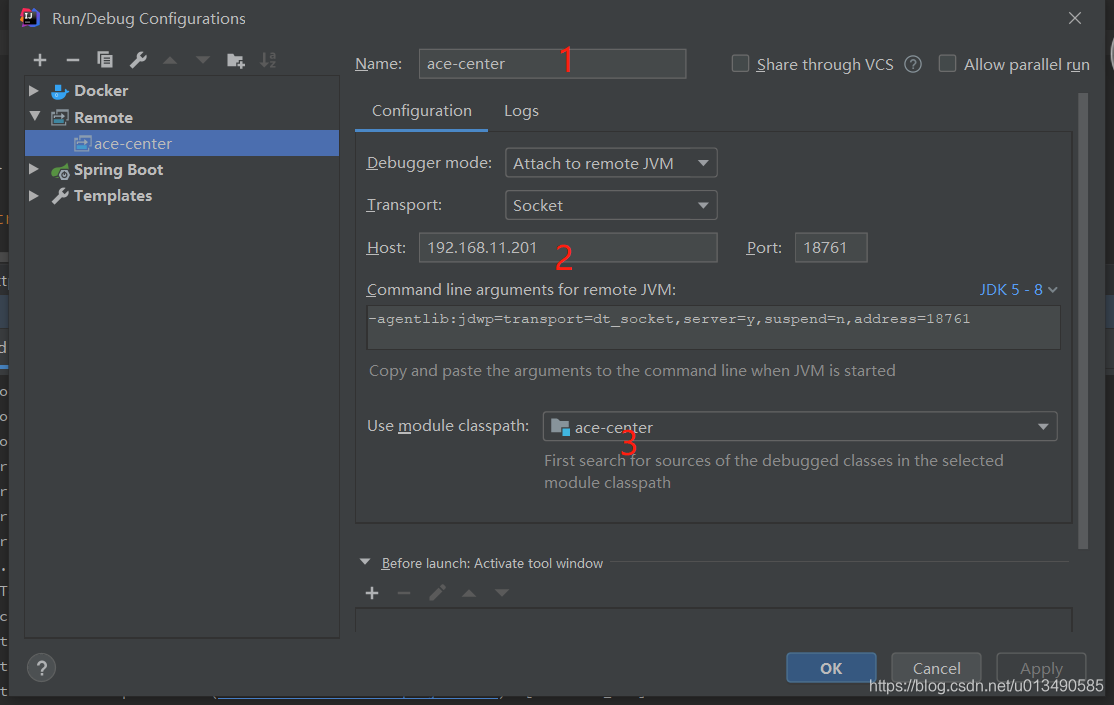
Task: Click the OK button
Action: 831,668
